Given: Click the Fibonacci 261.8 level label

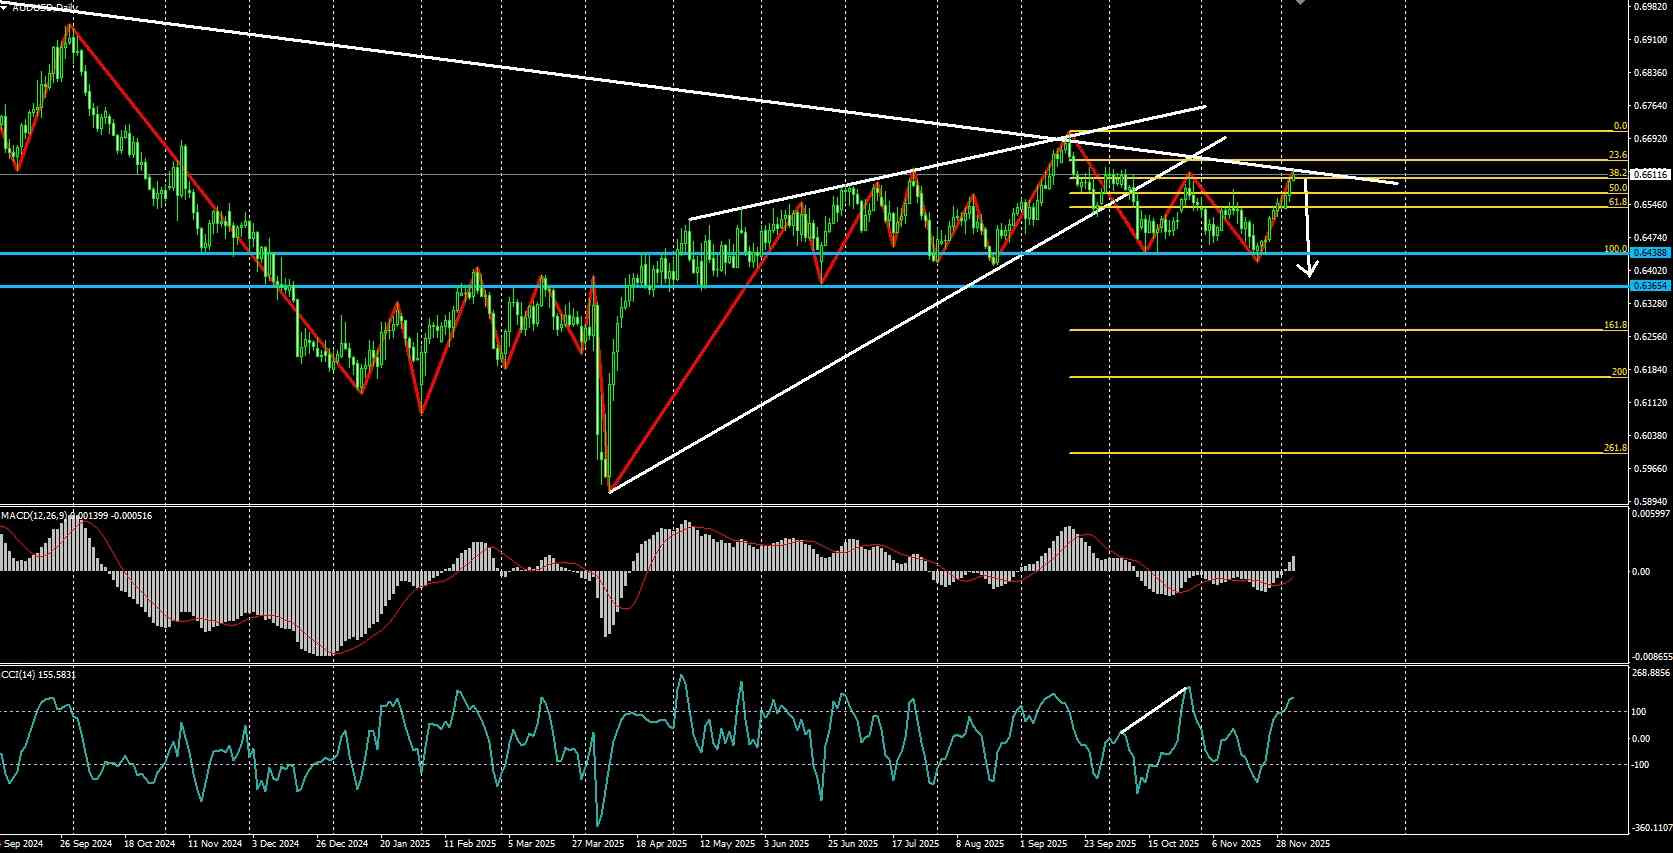Looking at the screenshot, I should [1616, 448].
